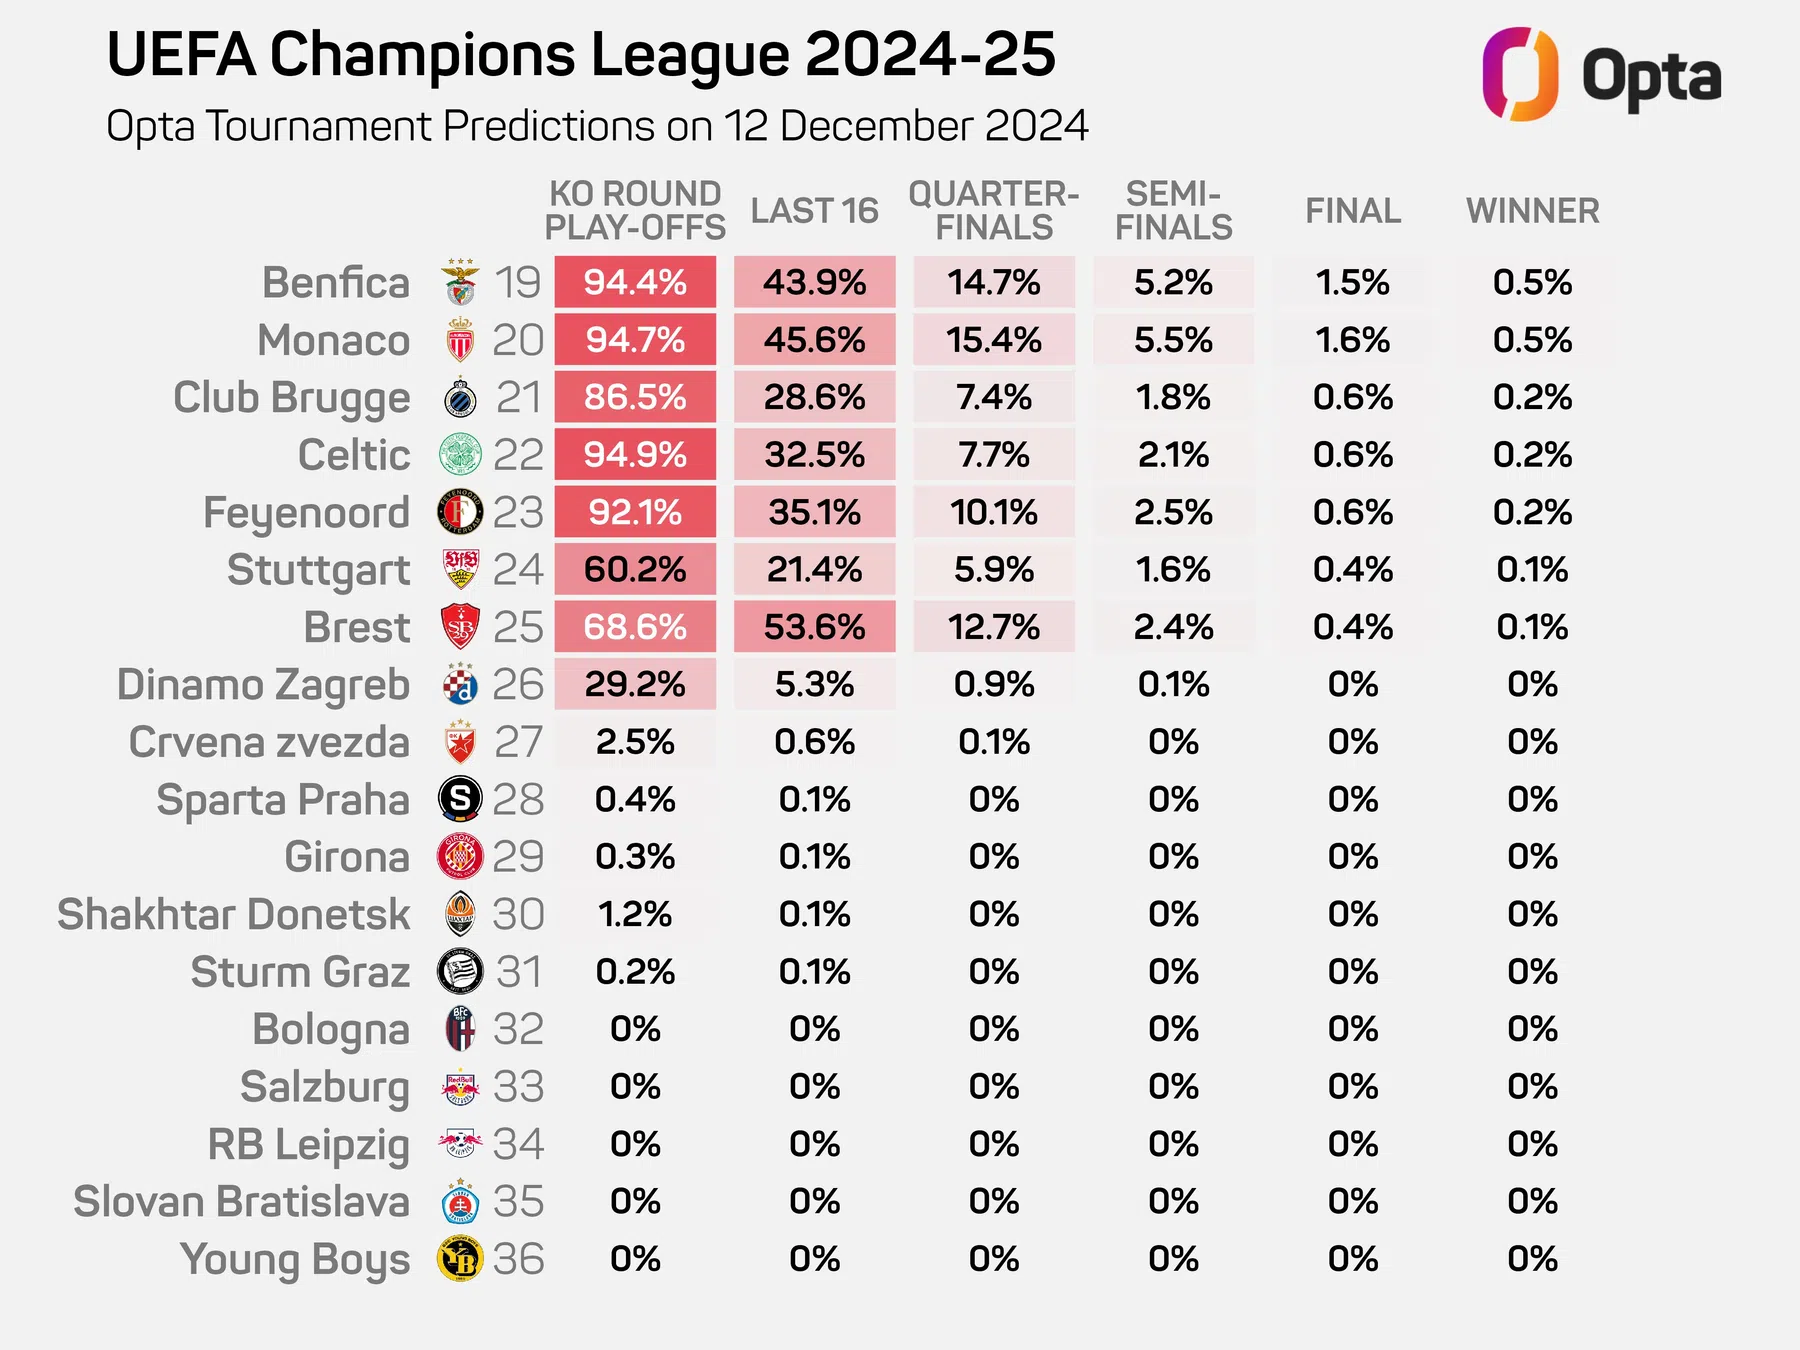Click the Sparta Praha crest
Image resolution: width=1800 pixels, height=1350 pixels.
pyautogui.click(x=460, y=799)
